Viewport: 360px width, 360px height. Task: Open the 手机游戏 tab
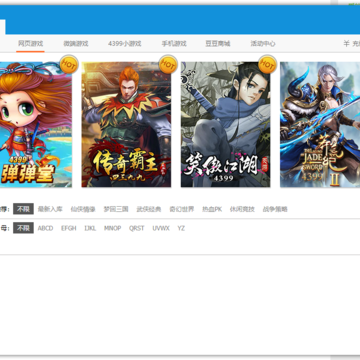174,44
